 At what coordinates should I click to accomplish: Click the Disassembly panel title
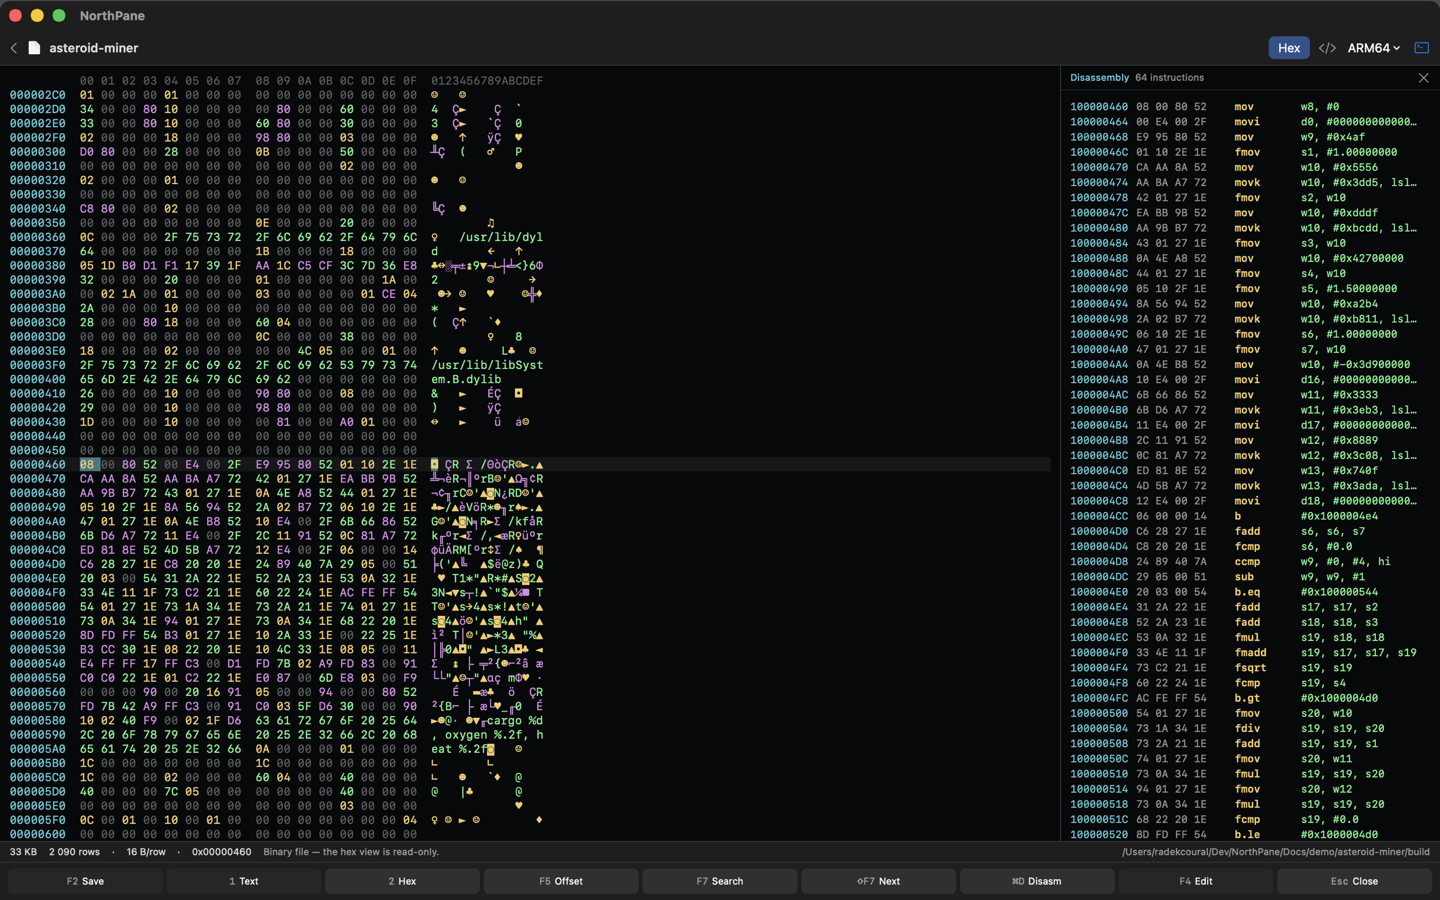tap(1099, 78)
